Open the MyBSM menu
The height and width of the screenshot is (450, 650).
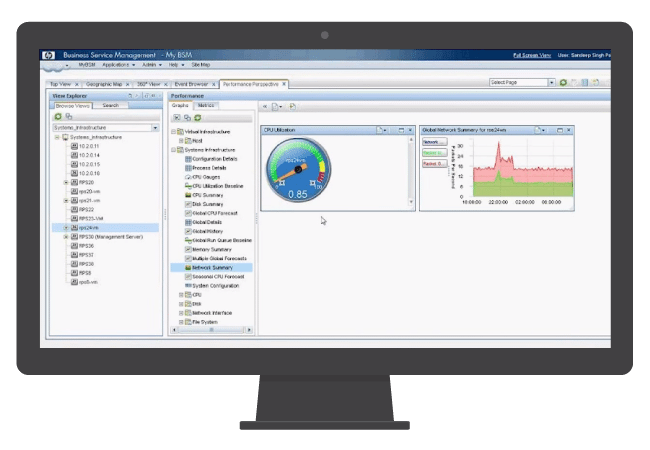87,65
